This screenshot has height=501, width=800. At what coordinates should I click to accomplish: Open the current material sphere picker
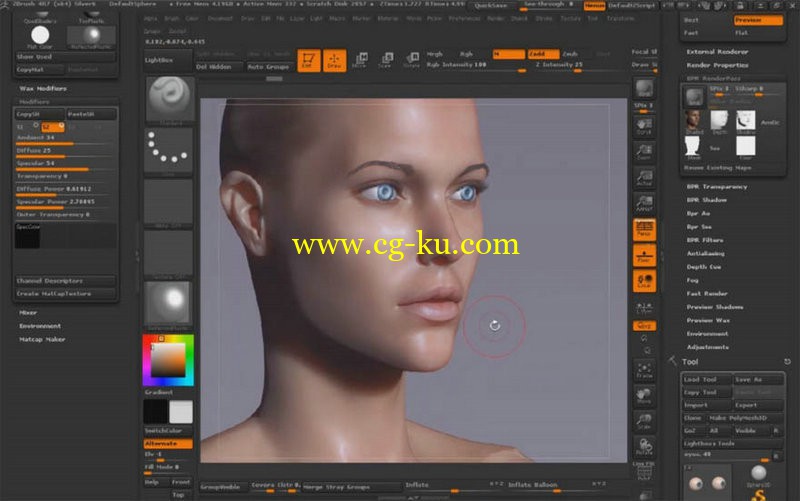[169, 305]
